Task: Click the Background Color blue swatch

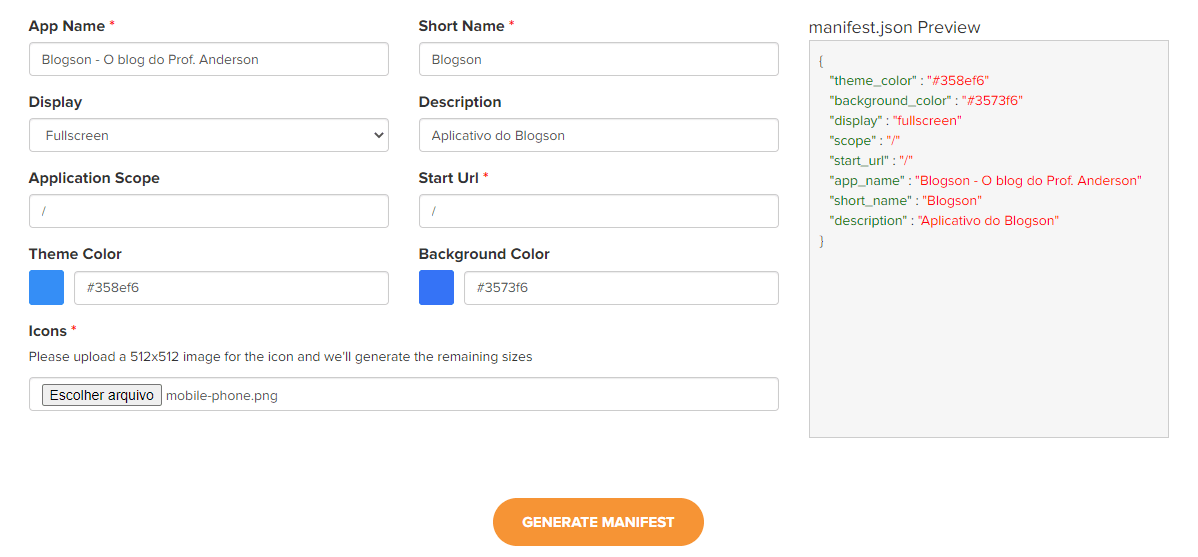Action: point(436,287)
